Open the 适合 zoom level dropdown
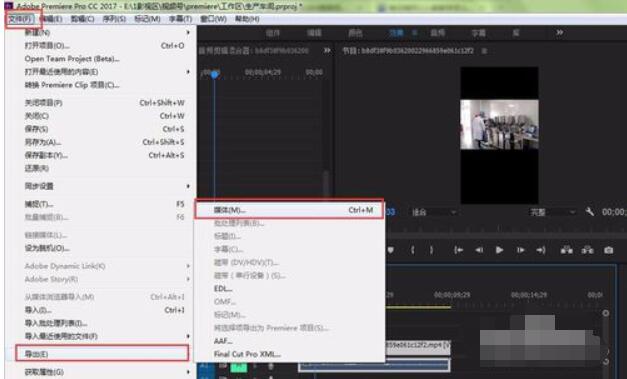Image resolution: width=627 pixels, height=379 pixels. (x=434, y=212)
